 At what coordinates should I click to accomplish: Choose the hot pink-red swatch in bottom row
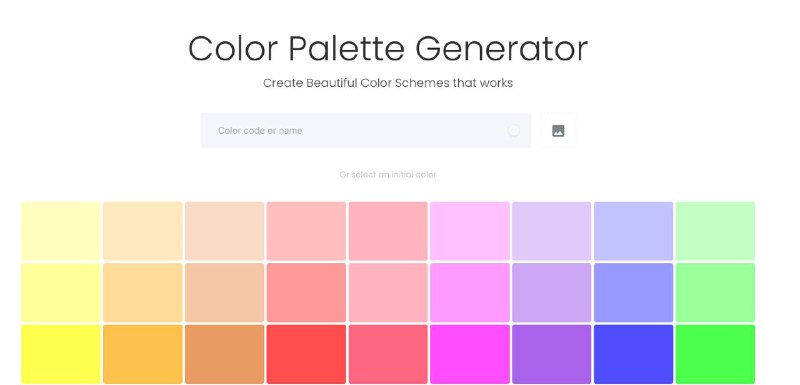pos(388,354)
